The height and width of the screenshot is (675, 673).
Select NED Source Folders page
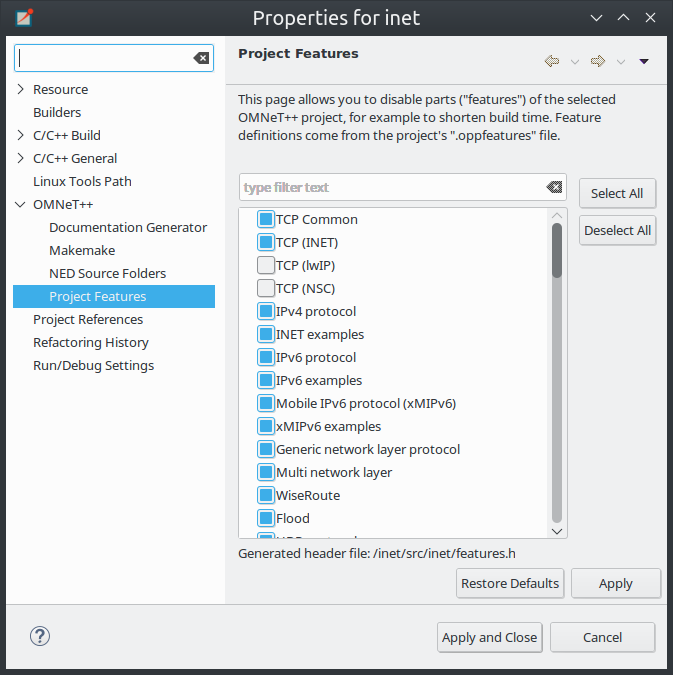(108, 273)
